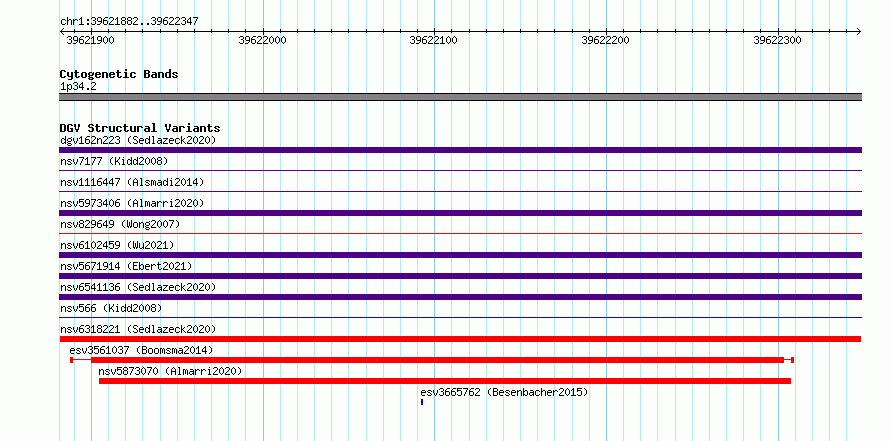This screenshot has width=890, height=441.
Task: Click esv3665762 (Besenbacher2015) label
Action: click(504, 392)
